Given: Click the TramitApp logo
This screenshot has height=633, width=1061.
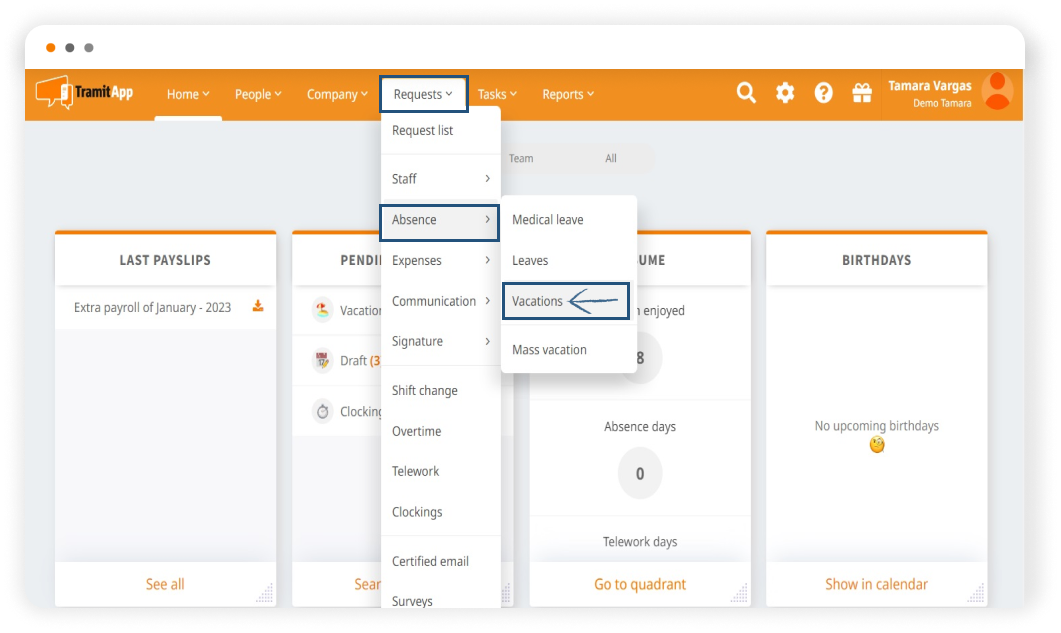Looking at the screenshot, I should click(x=84, y=93).
